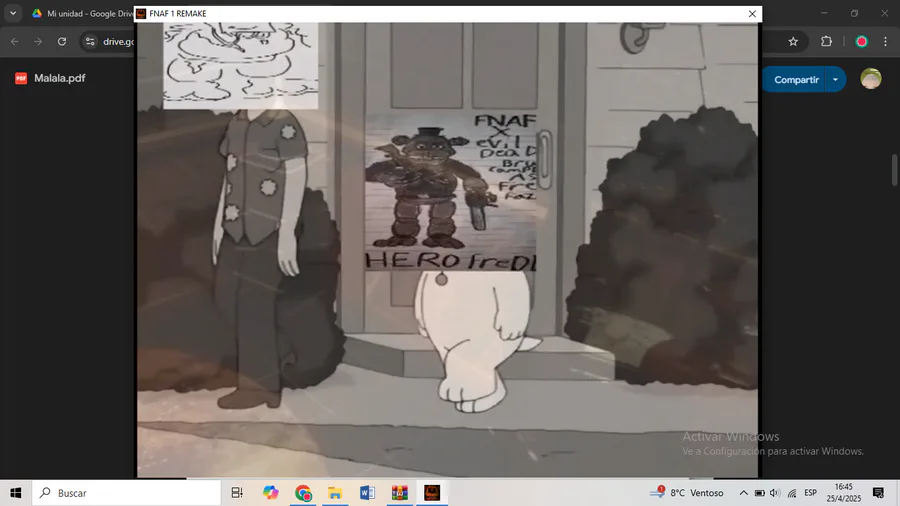Reload the Chrome page
Screen dimensions: 900x506
(61, 41)
